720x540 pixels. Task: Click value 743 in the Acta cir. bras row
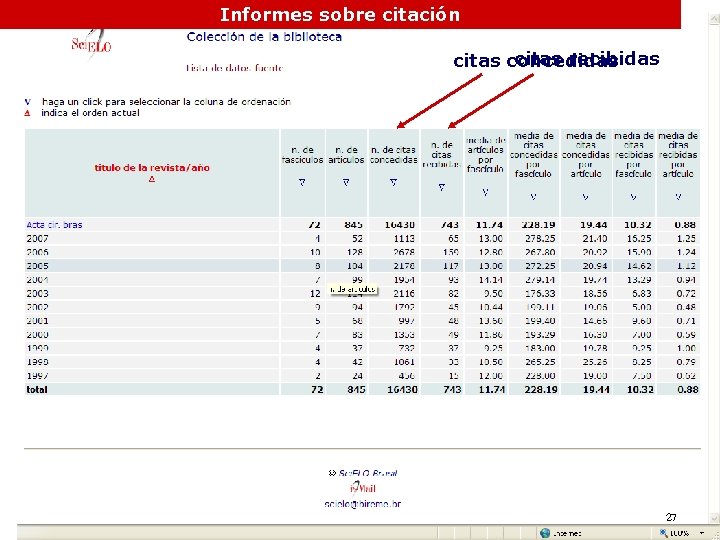tap(449, 225)
